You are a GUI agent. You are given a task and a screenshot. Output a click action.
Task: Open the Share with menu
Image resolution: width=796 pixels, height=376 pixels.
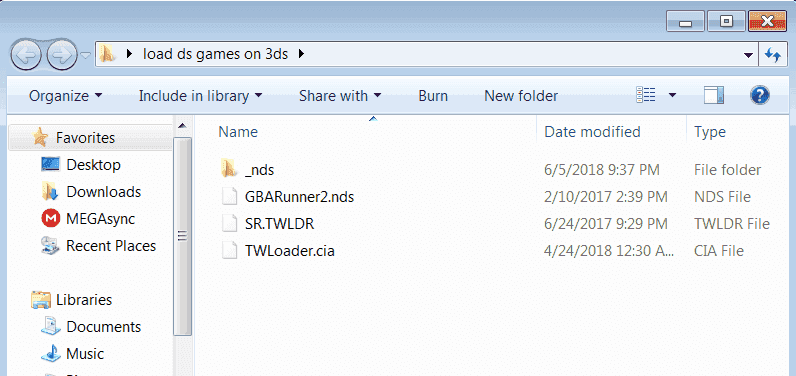coord(340,96)
